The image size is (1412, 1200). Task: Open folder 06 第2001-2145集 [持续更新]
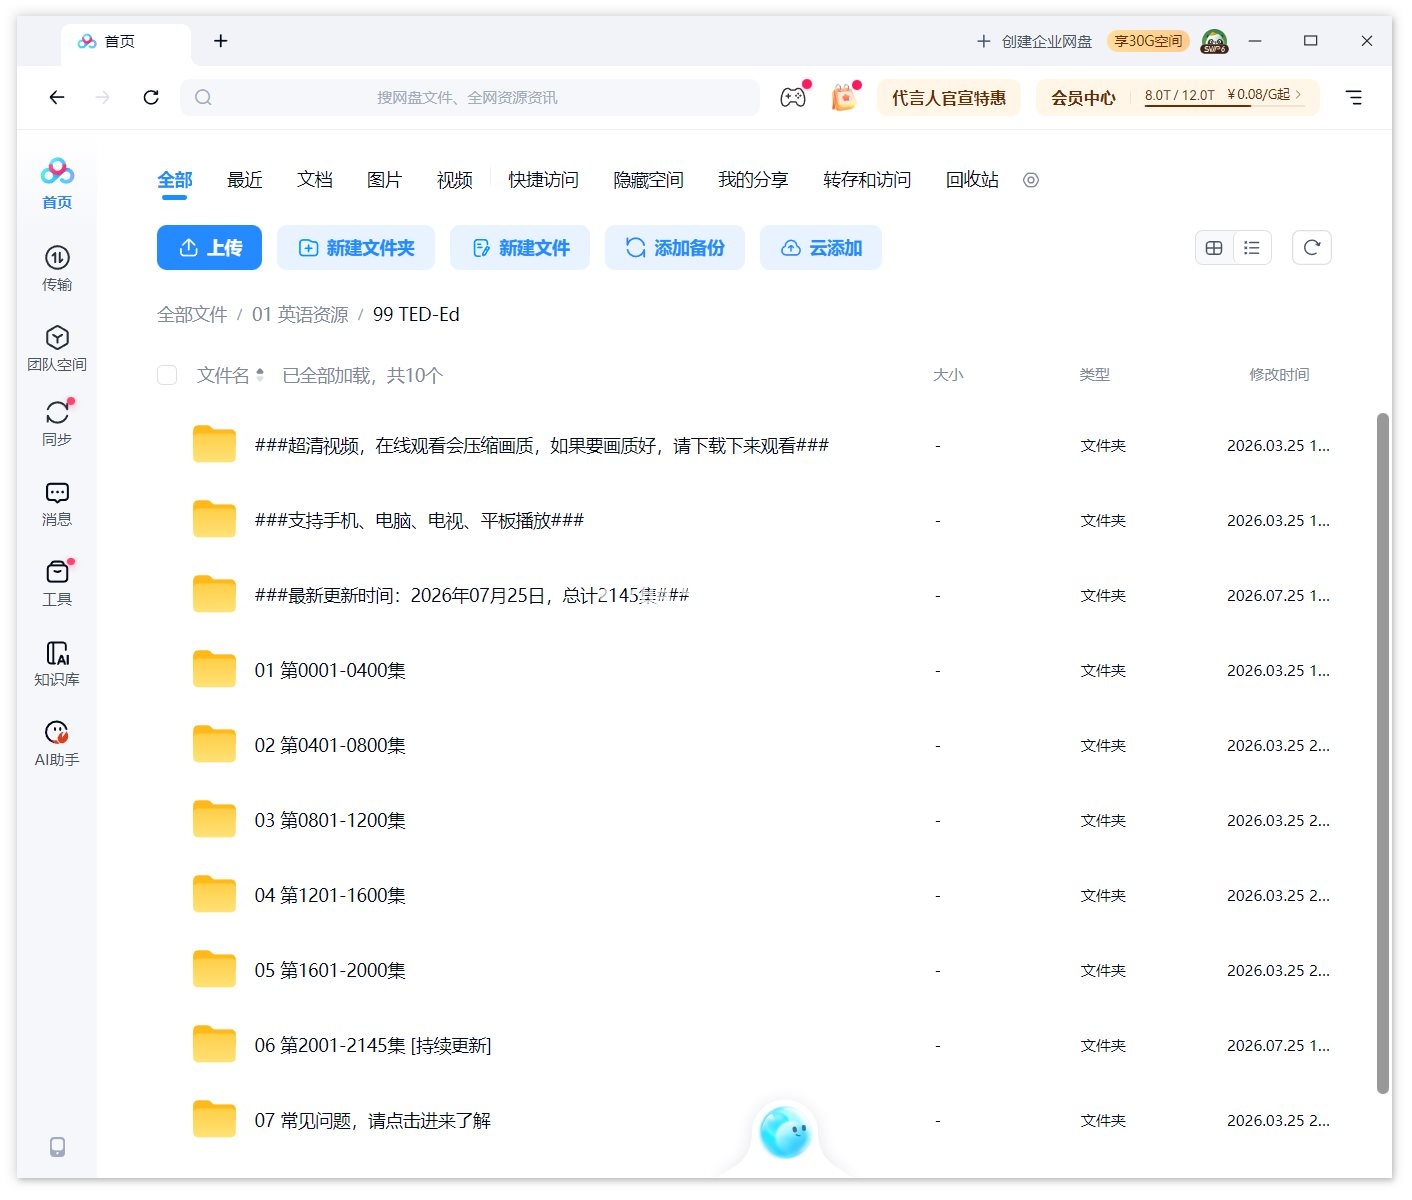[373, 1045]
